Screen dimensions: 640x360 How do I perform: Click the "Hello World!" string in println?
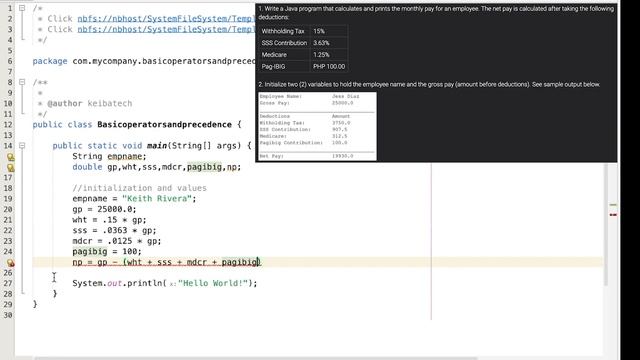[213, 283]
